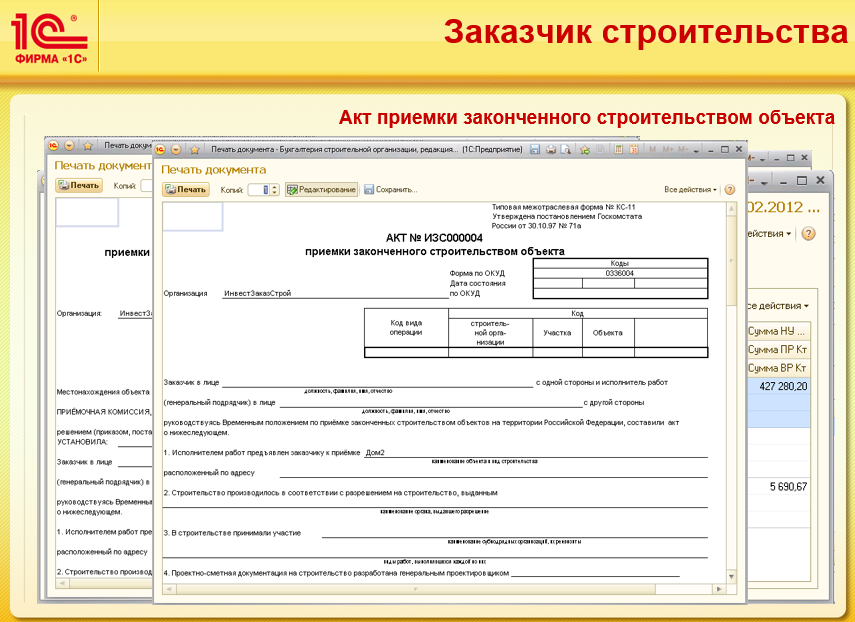Click the ИнвестЗаказСтрой organization text
The width and height of the screenshot is (855, 622).
coord(257,293)
